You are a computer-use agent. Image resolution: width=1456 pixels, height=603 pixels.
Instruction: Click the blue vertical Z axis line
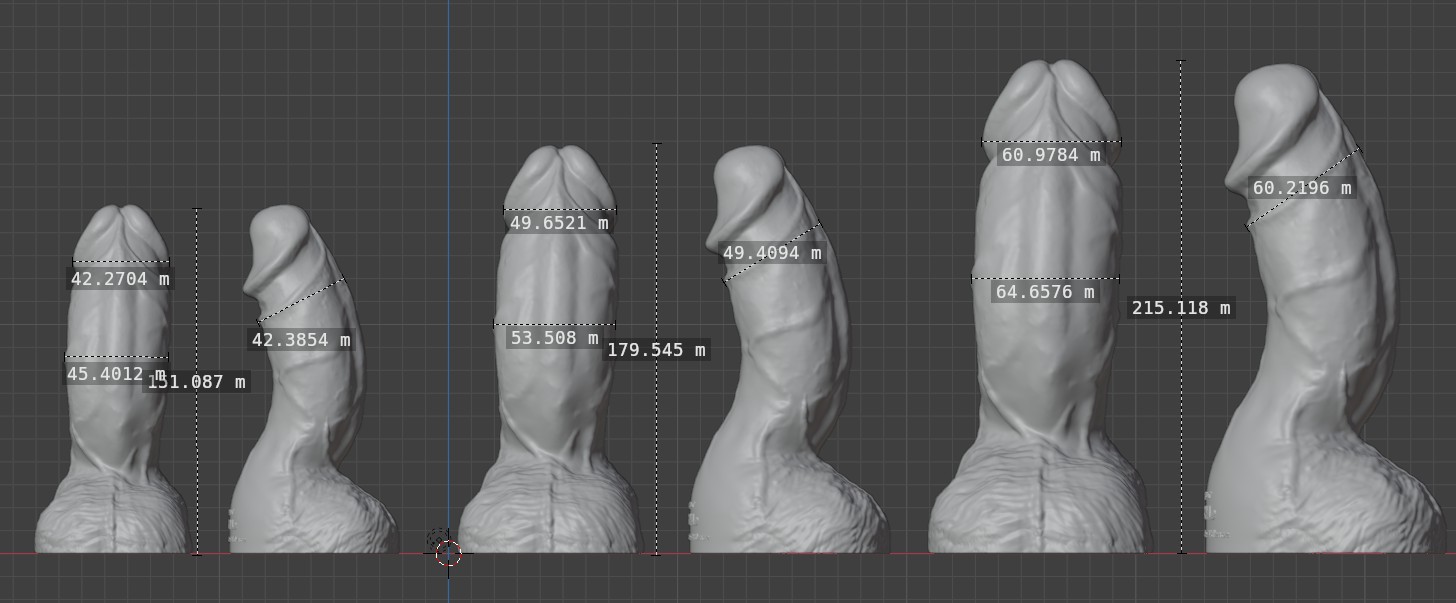point(448,270)
